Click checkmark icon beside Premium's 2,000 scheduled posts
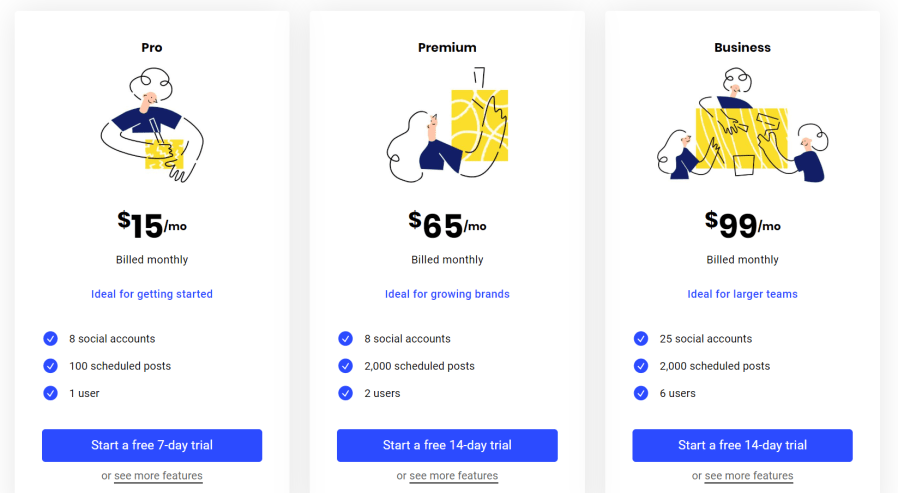This screenshot has width=898, height=493. 345,366
